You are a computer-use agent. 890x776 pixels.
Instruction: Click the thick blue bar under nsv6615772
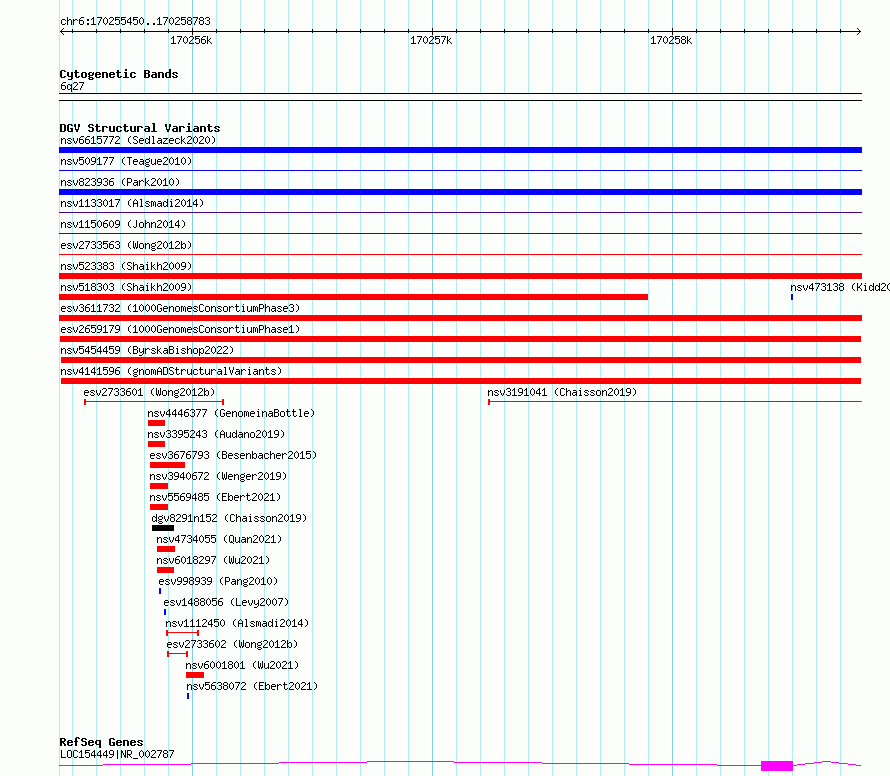[460, 150]
